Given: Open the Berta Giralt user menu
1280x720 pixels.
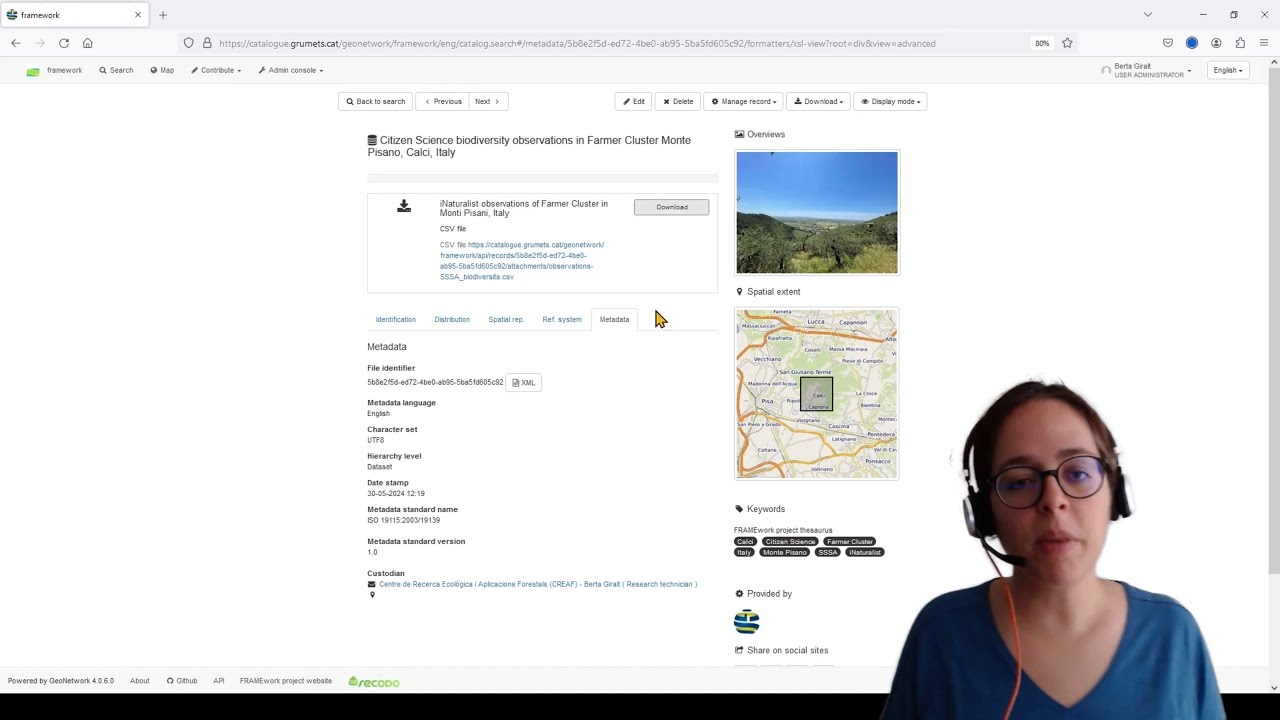Looking at the screenshot, I should [x=1146, y=70].
